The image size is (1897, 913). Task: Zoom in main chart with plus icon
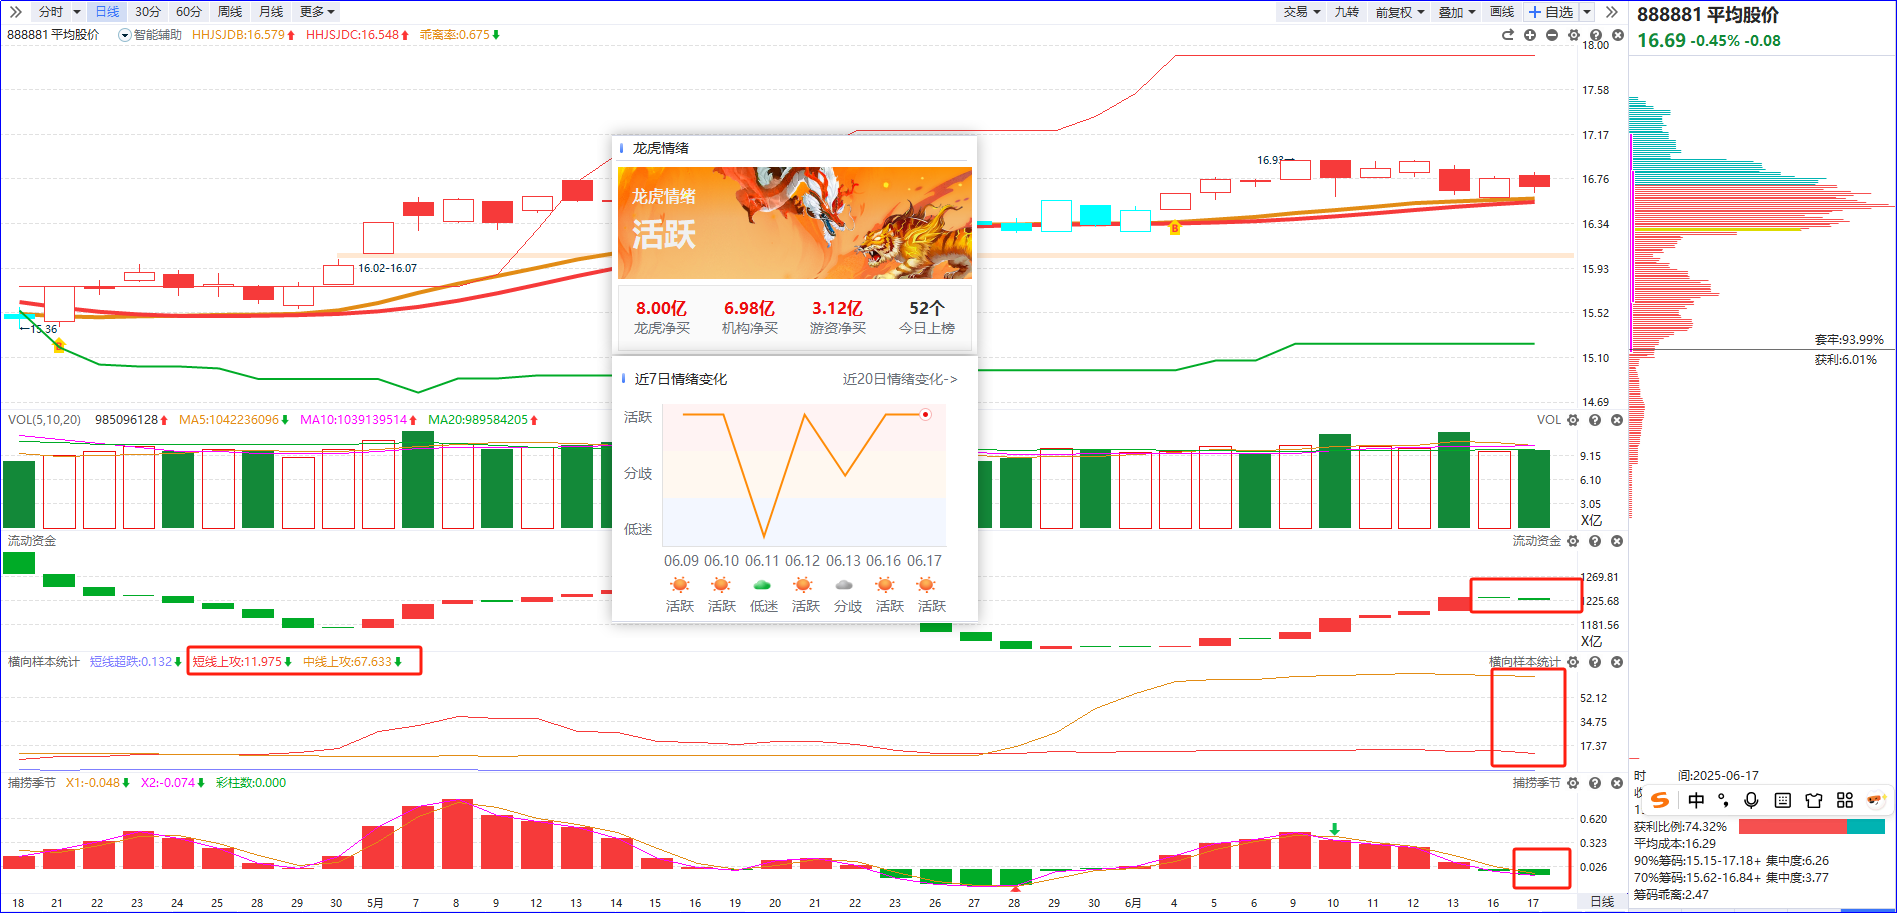tap(1530, 35)
